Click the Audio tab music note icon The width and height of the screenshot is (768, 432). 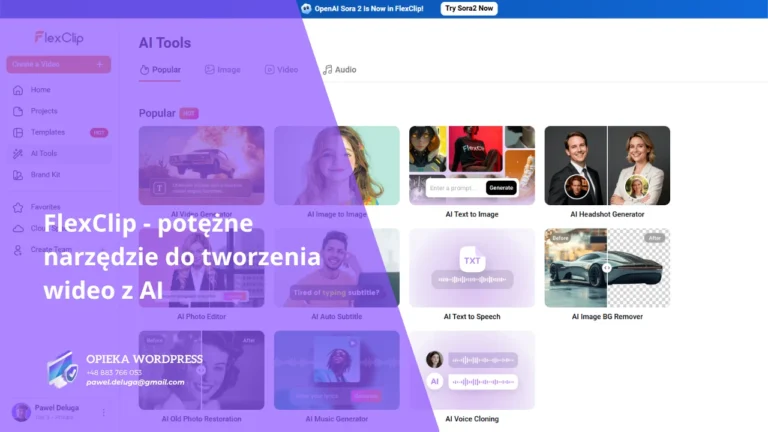pyautogui.click(x=327, y=70)
